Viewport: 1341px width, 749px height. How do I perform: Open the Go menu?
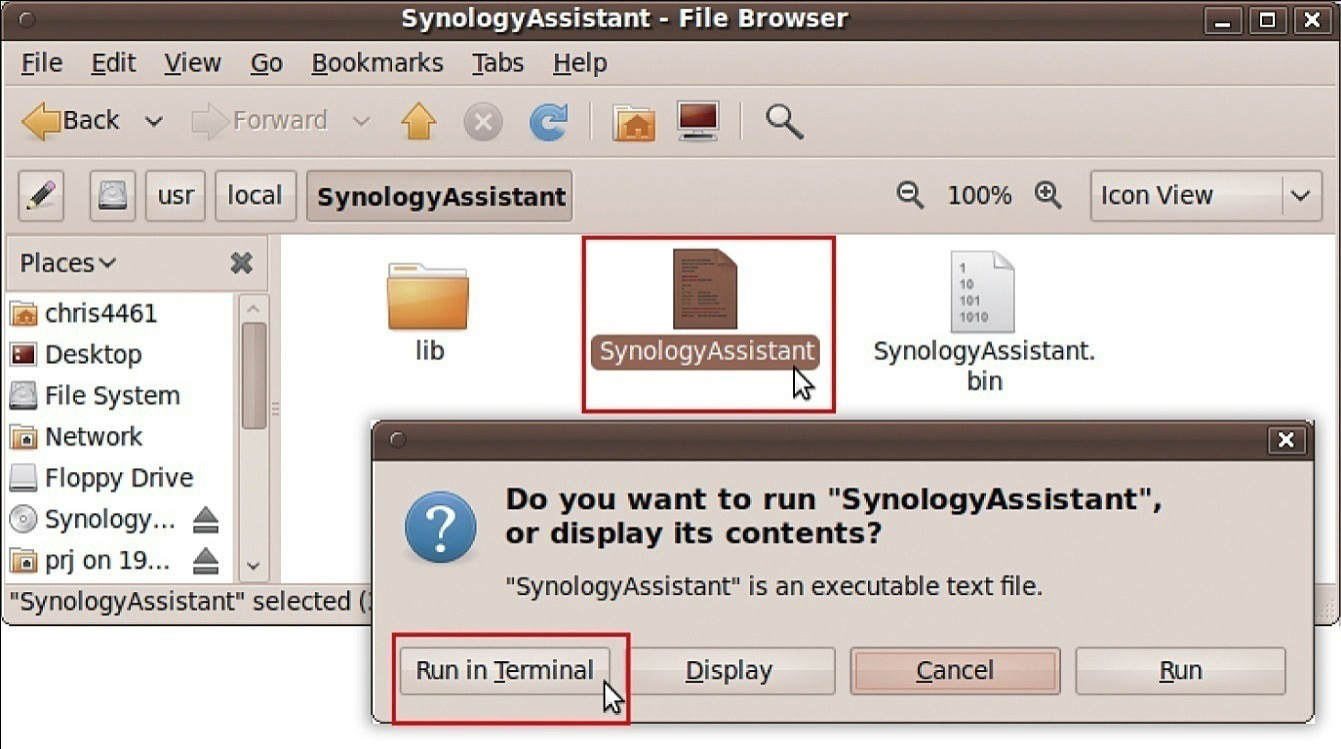[x=266, y=63]
